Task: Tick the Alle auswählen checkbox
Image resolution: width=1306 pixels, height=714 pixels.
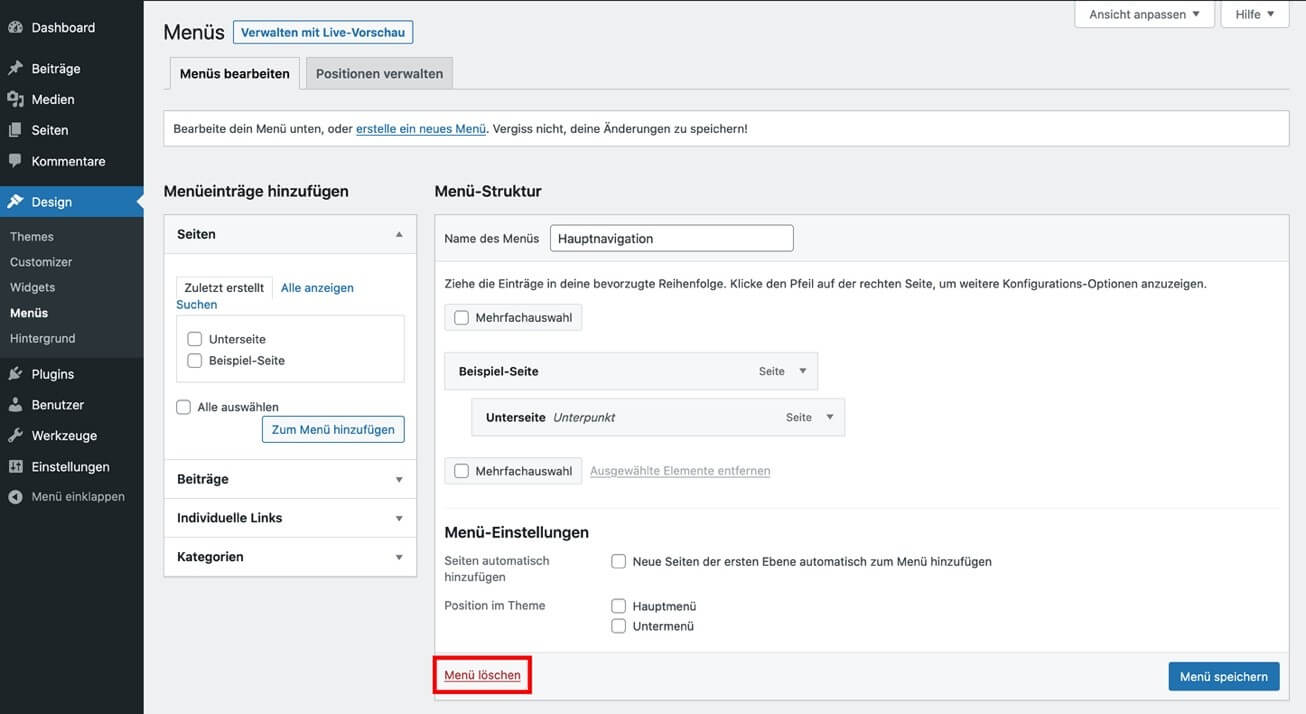Action: [183, 407]
